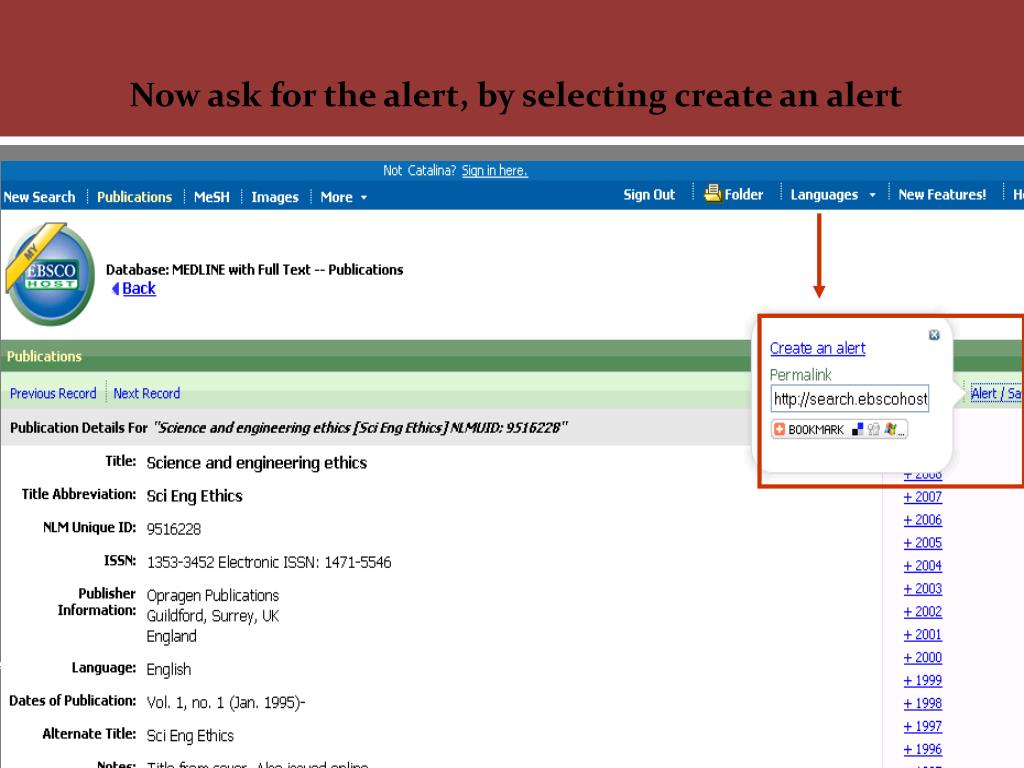The image size is (1024, 768).
Task: Click the 'Publication Details For' heading
Action: point(79,428)
